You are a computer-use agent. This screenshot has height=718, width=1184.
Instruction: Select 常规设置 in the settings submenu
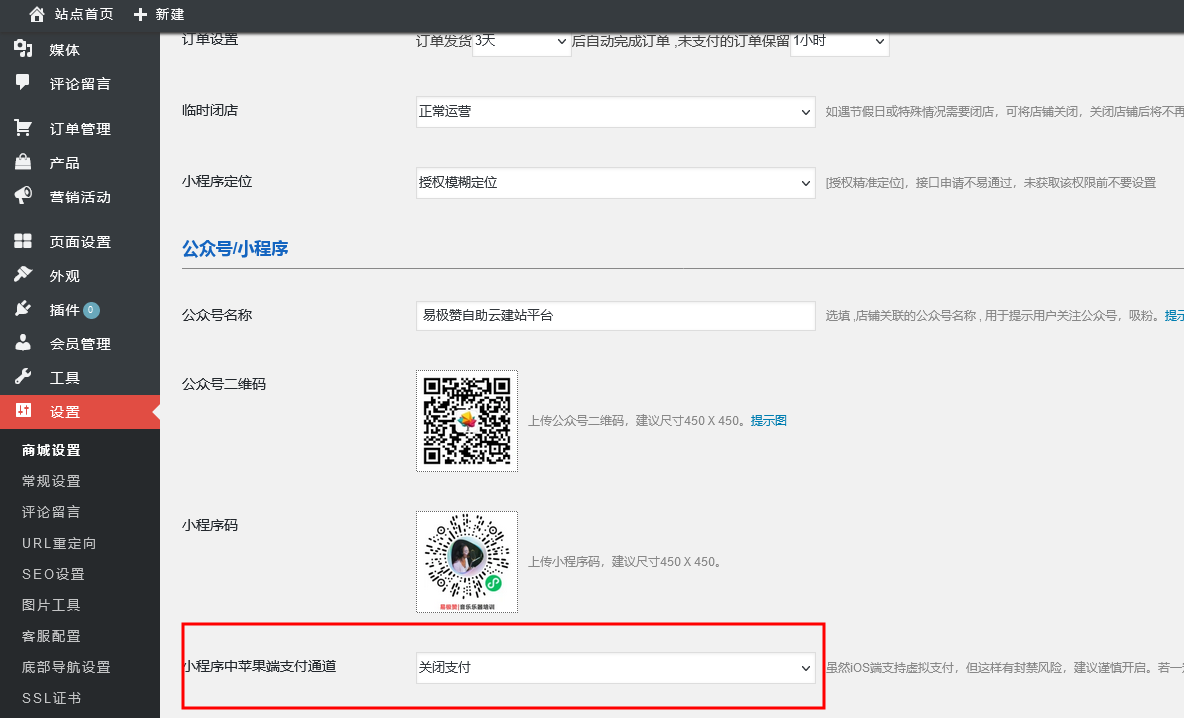(x=52, y=481)
